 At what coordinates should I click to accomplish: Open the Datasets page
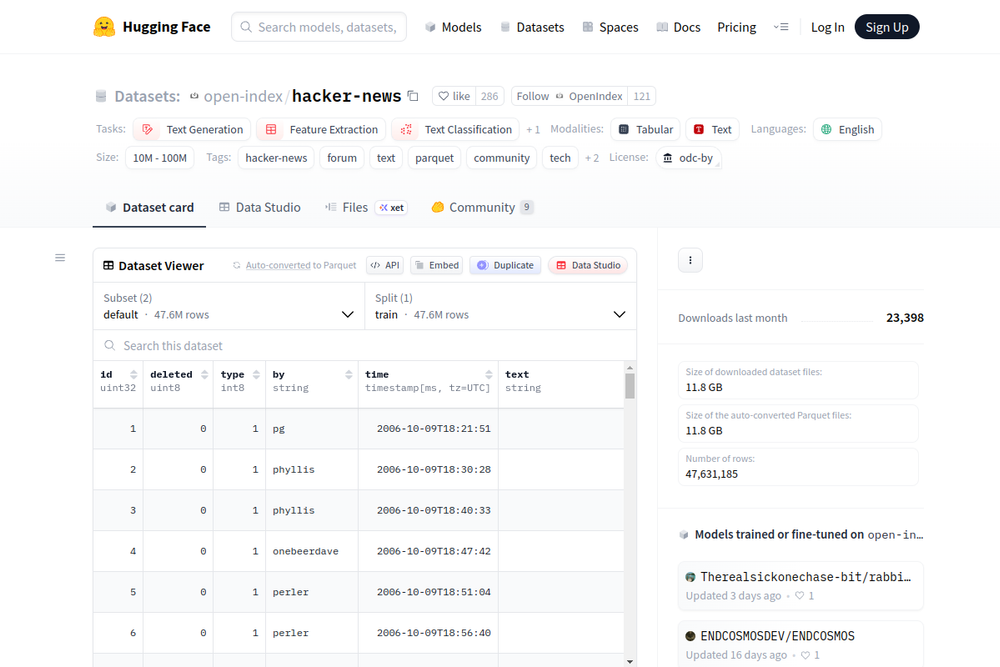(x=532, y=27)
